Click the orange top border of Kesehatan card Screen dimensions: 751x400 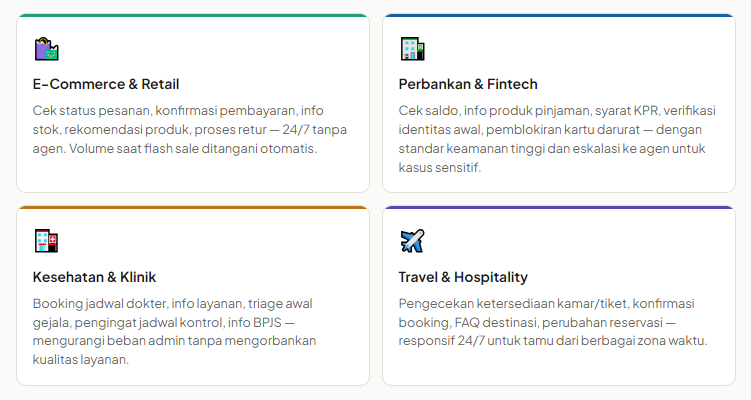coord(193,208)
